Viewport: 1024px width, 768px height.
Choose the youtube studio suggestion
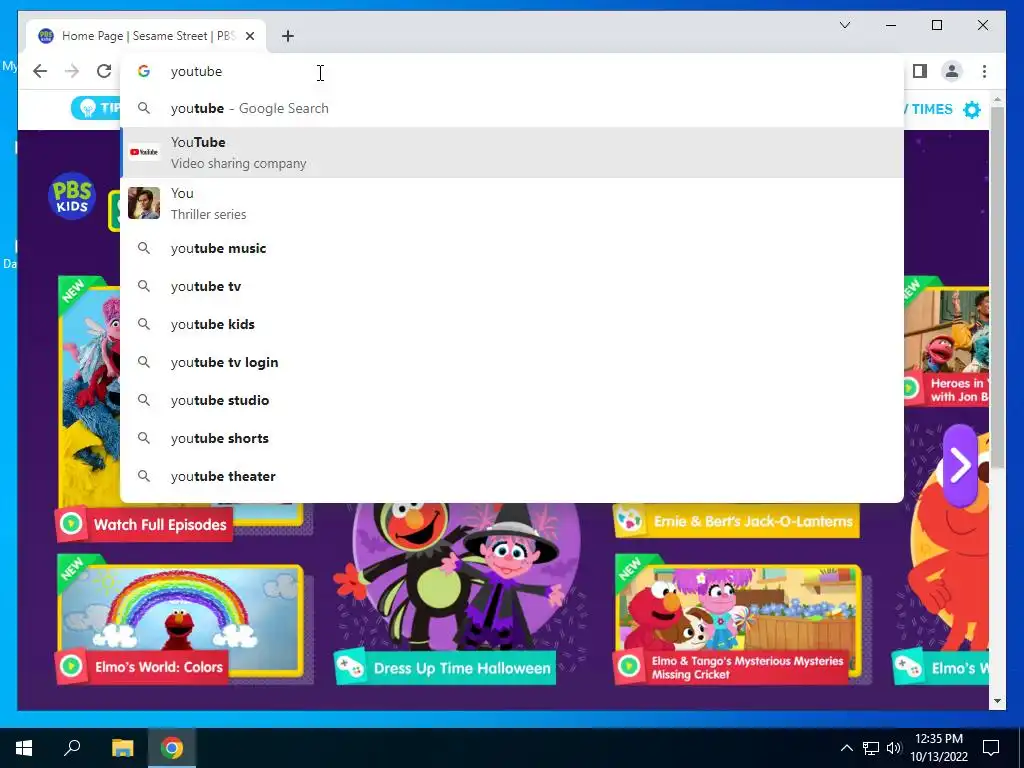tap(512, 400)
